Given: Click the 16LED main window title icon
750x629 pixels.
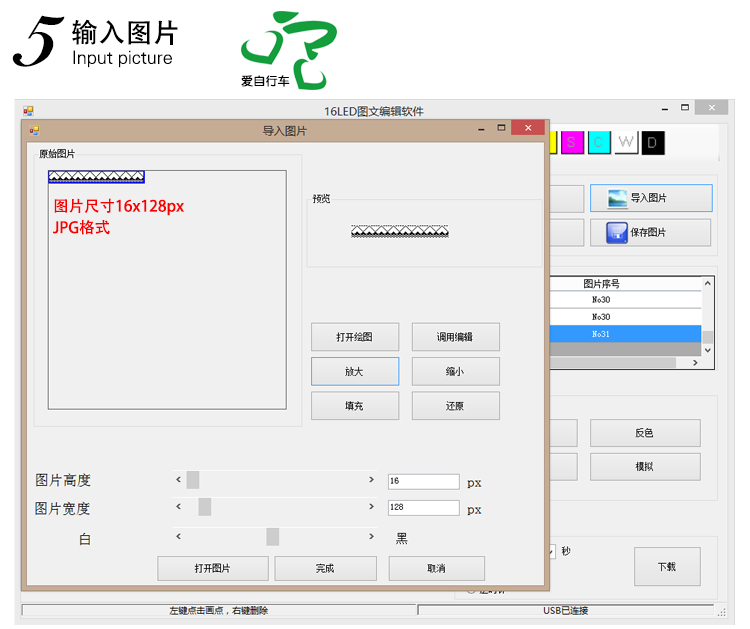Looking at the screenshot, I should [28, 111].
